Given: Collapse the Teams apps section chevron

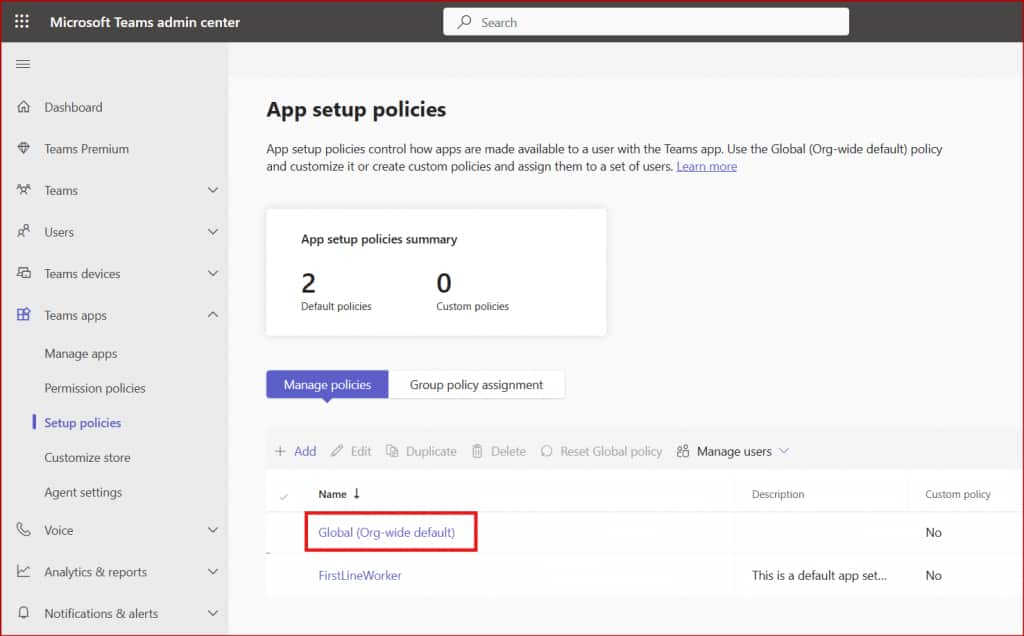Looking at the screenshot, I should click(x=212, y=315).
